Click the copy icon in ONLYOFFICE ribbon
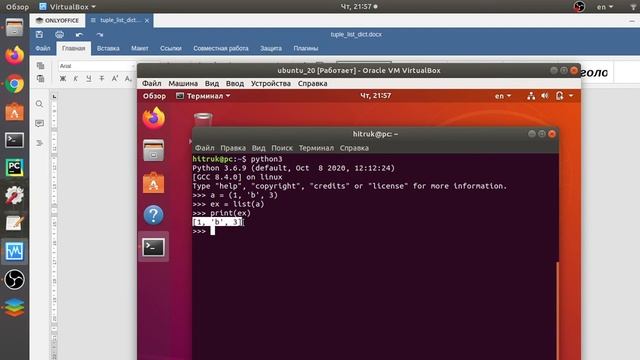The image size is (640, 360). [40, 66]
